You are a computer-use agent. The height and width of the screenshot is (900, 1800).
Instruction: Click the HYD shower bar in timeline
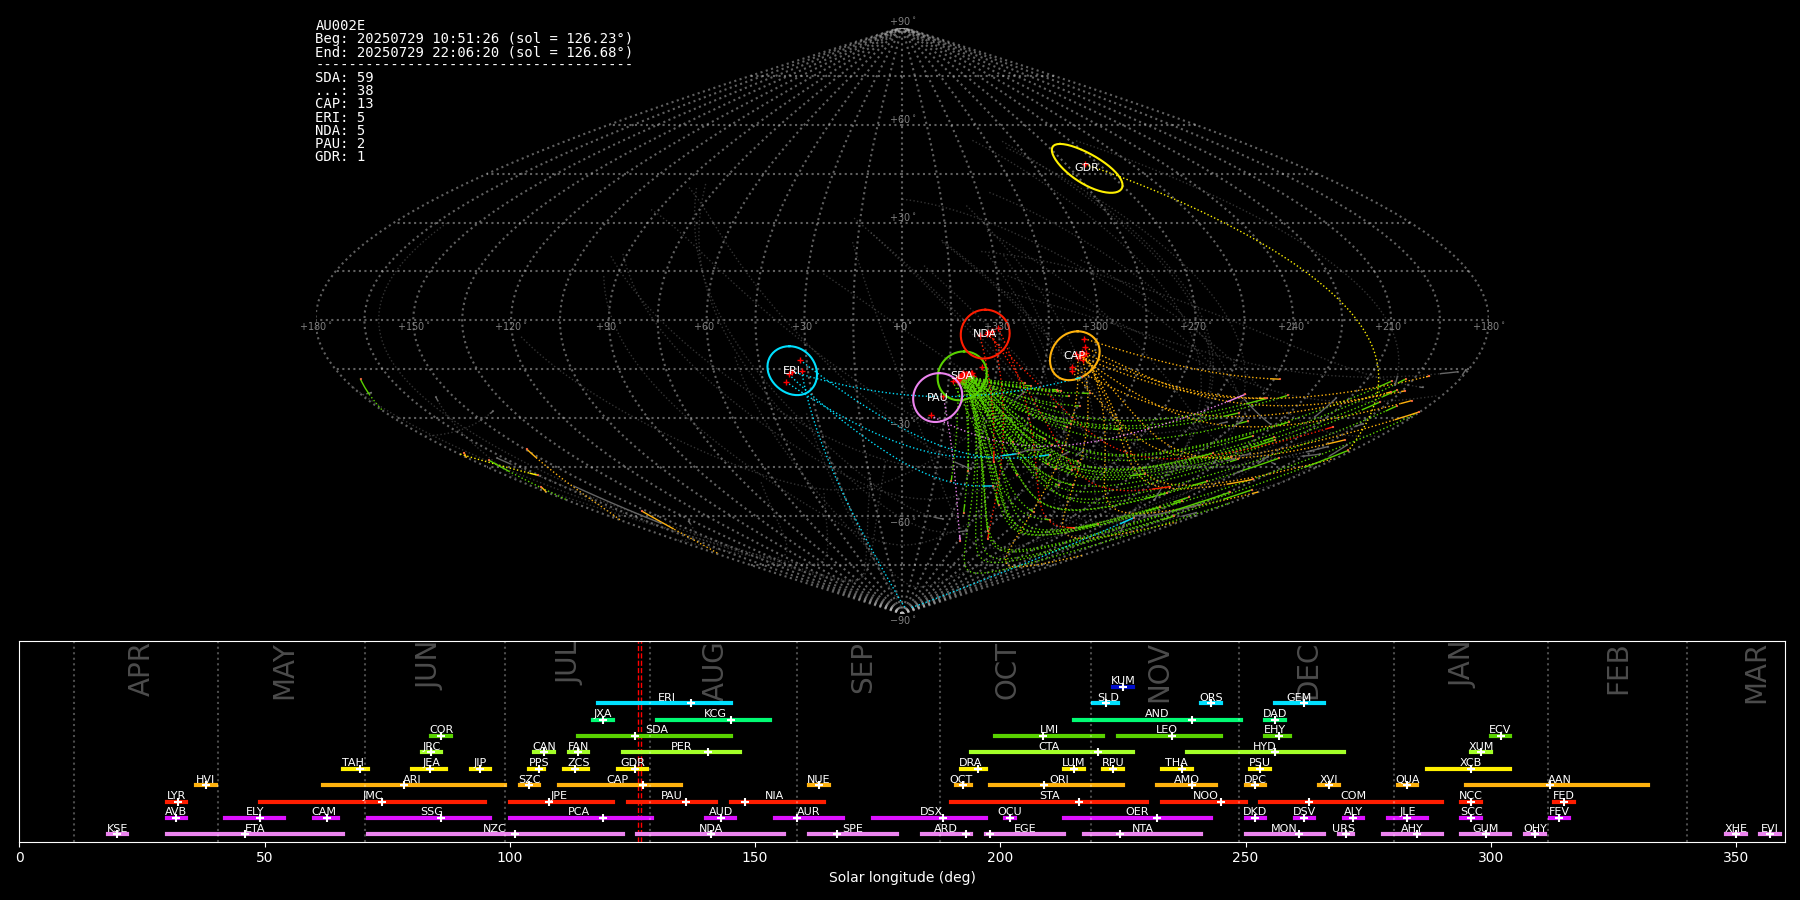coord(1265,752)
